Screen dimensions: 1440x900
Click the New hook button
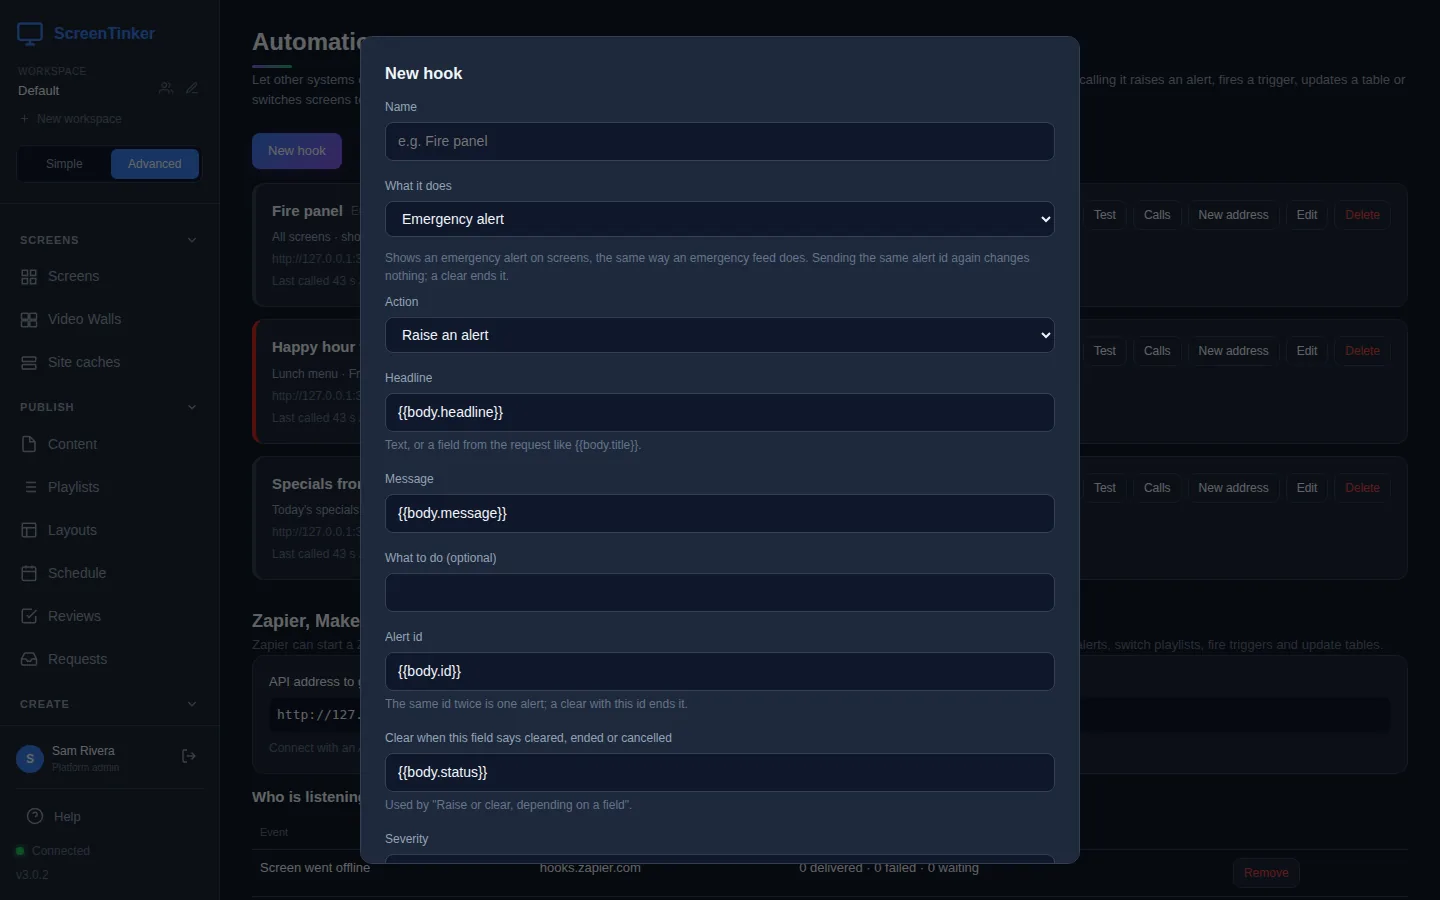click(297, 151)
